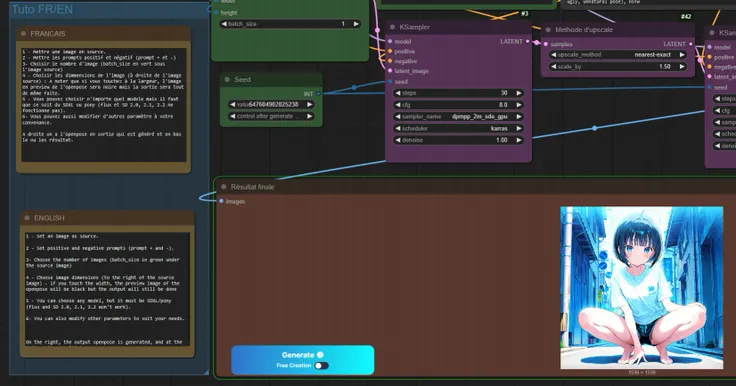The height and width of the screenshot is (386, 736).
Task: Collapse the Methode d'upscale node
Action: [548, 30]
